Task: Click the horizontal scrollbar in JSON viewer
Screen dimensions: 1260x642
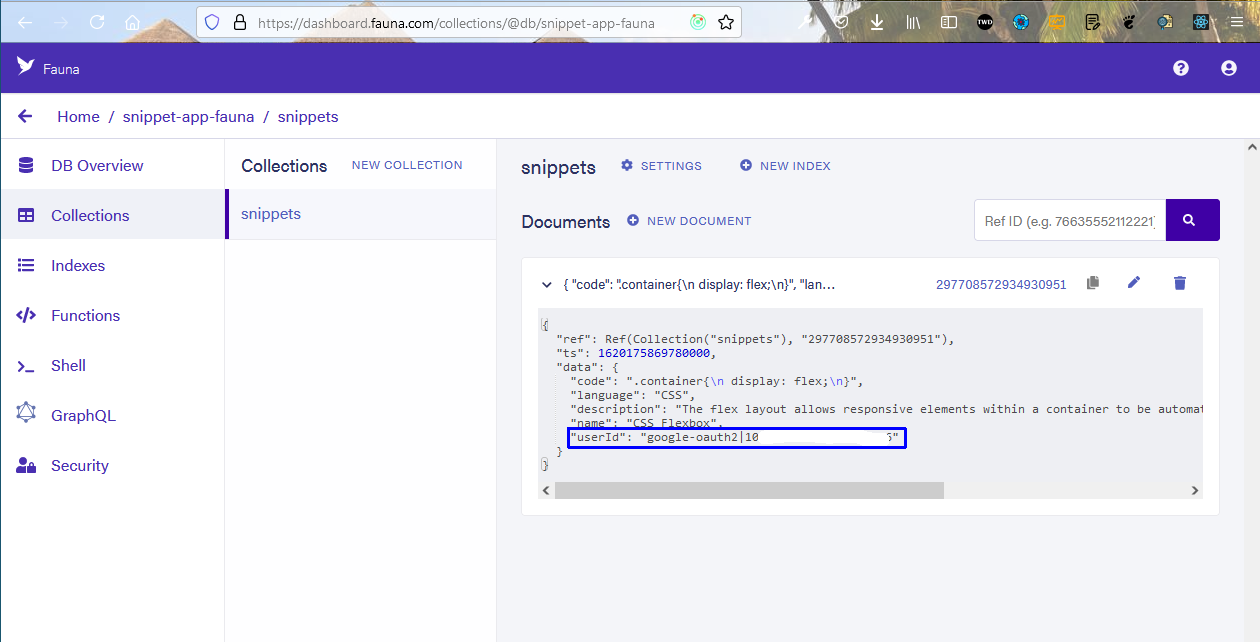Action: (x=749, y=490)
